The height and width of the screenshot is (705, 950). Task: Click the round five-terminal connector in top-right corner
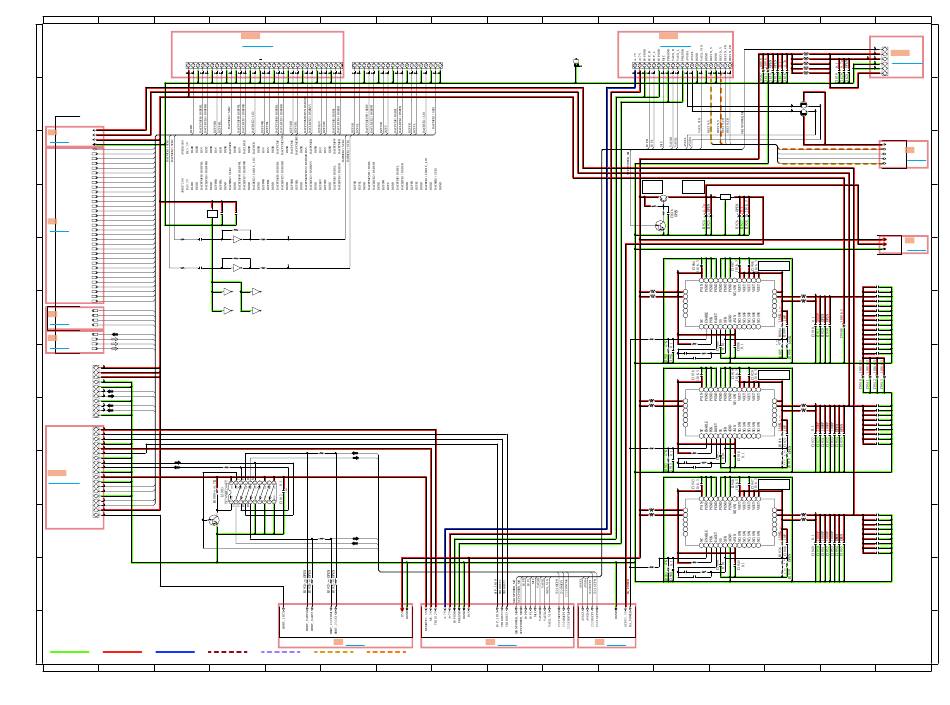coord(897,57)
